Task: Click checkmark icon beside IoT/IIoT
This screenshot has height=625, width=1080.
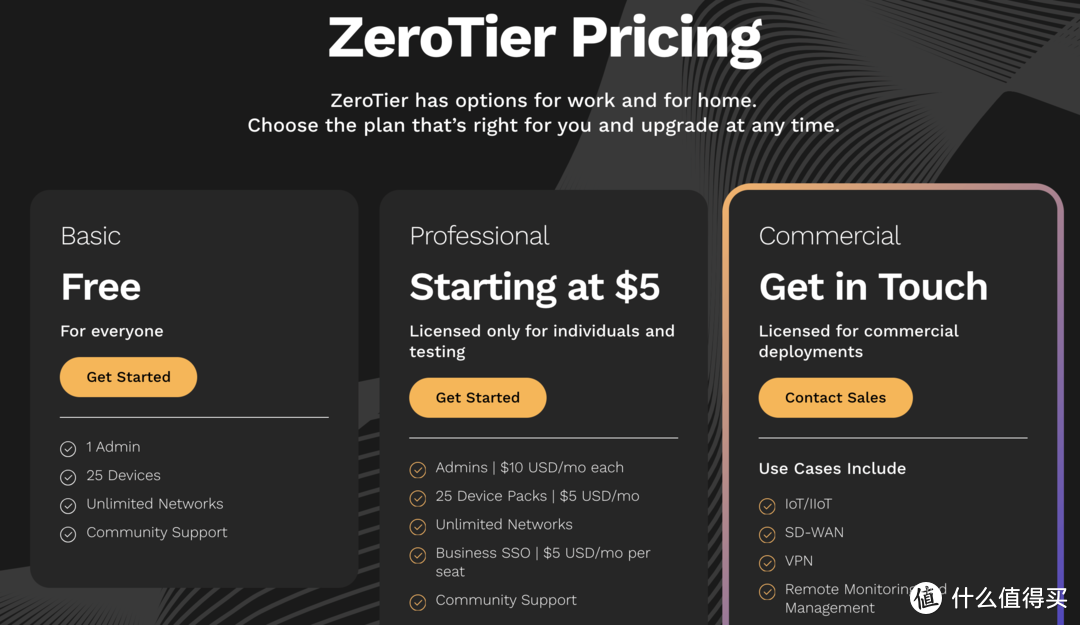Action: click(767, 506)
